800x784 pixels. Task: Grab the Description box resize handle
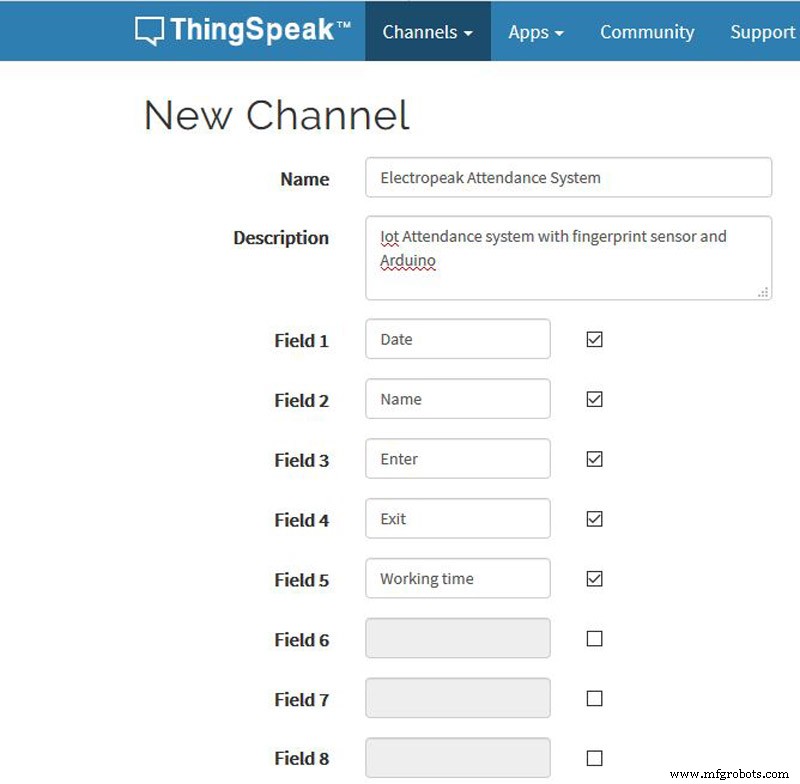[x=764, y=292]
